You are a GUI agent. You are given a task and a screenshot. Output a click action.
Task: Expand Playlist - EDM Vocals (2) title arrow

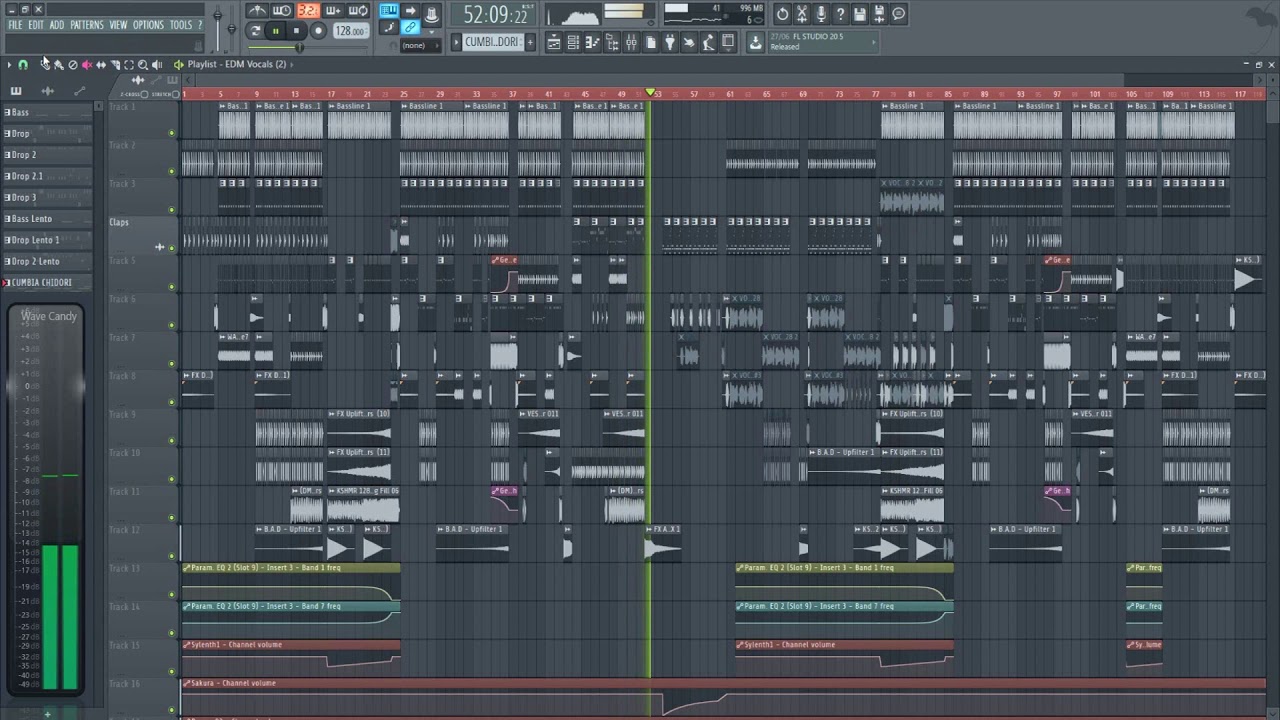click(292, 65)
